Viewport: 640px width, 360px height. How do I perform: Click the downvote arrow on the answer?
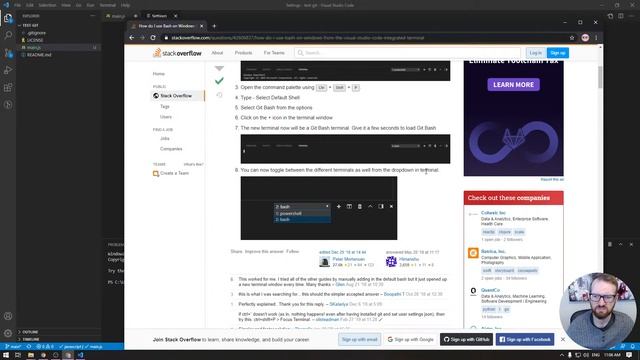pos(219,68)
